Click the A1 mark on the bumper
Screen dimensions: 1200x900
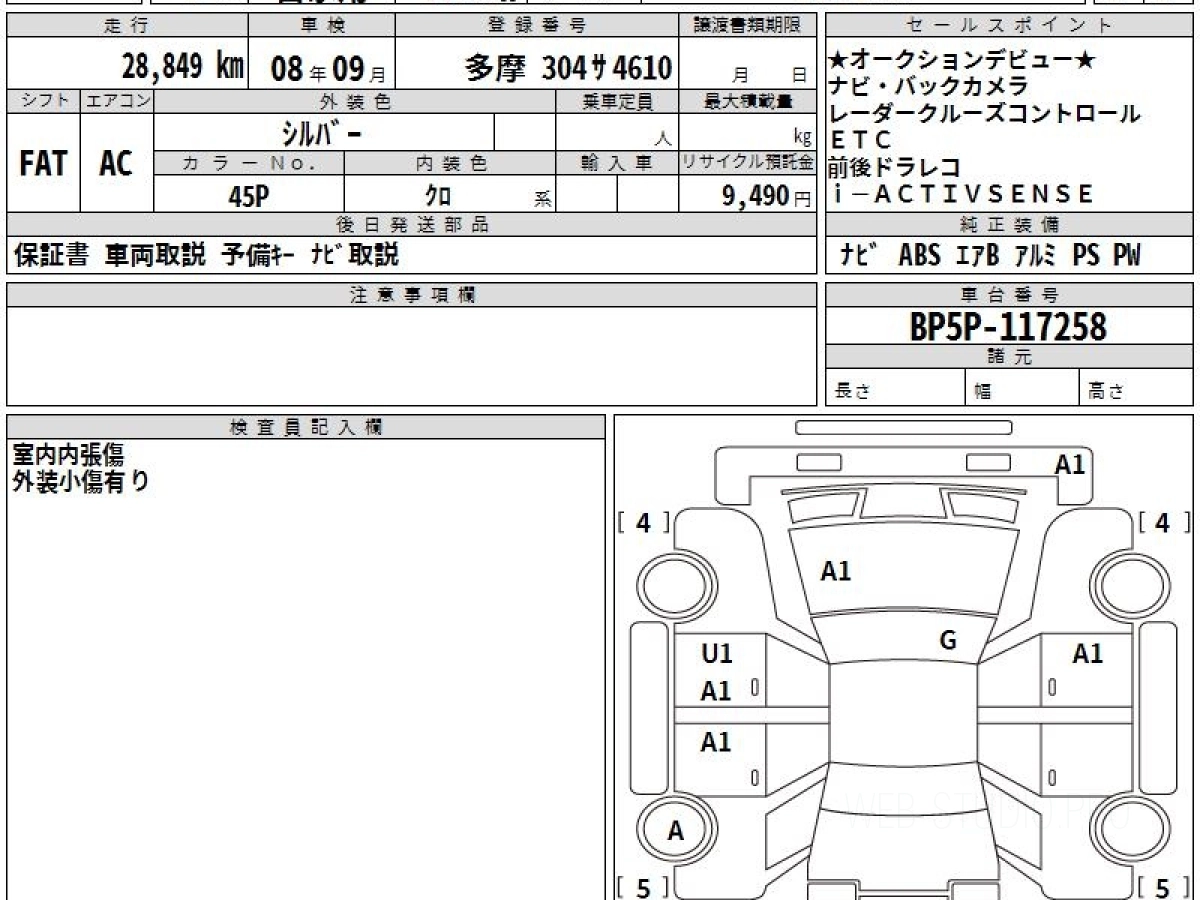pyautogui.click(x=1070, y=464)
